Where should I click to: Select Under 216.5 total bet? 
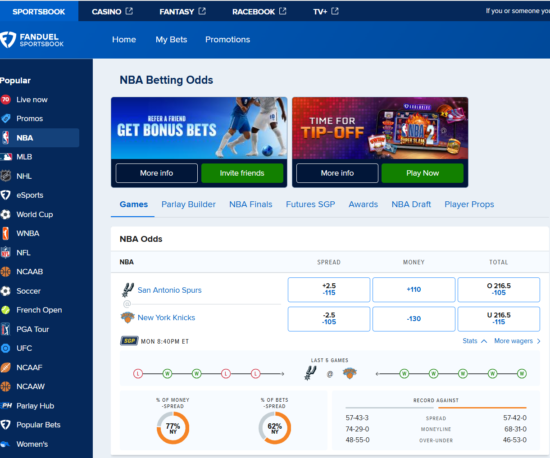point(498,319)
